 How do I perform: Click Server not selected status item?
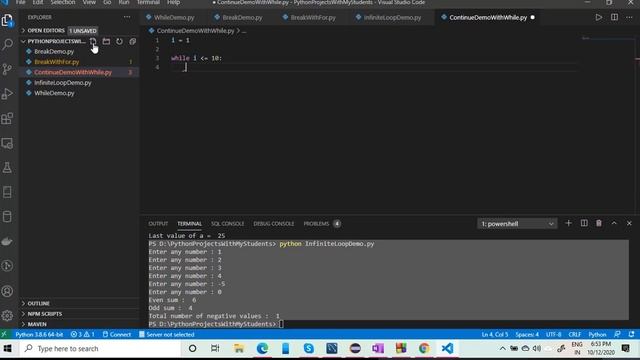tap(167, 334)
